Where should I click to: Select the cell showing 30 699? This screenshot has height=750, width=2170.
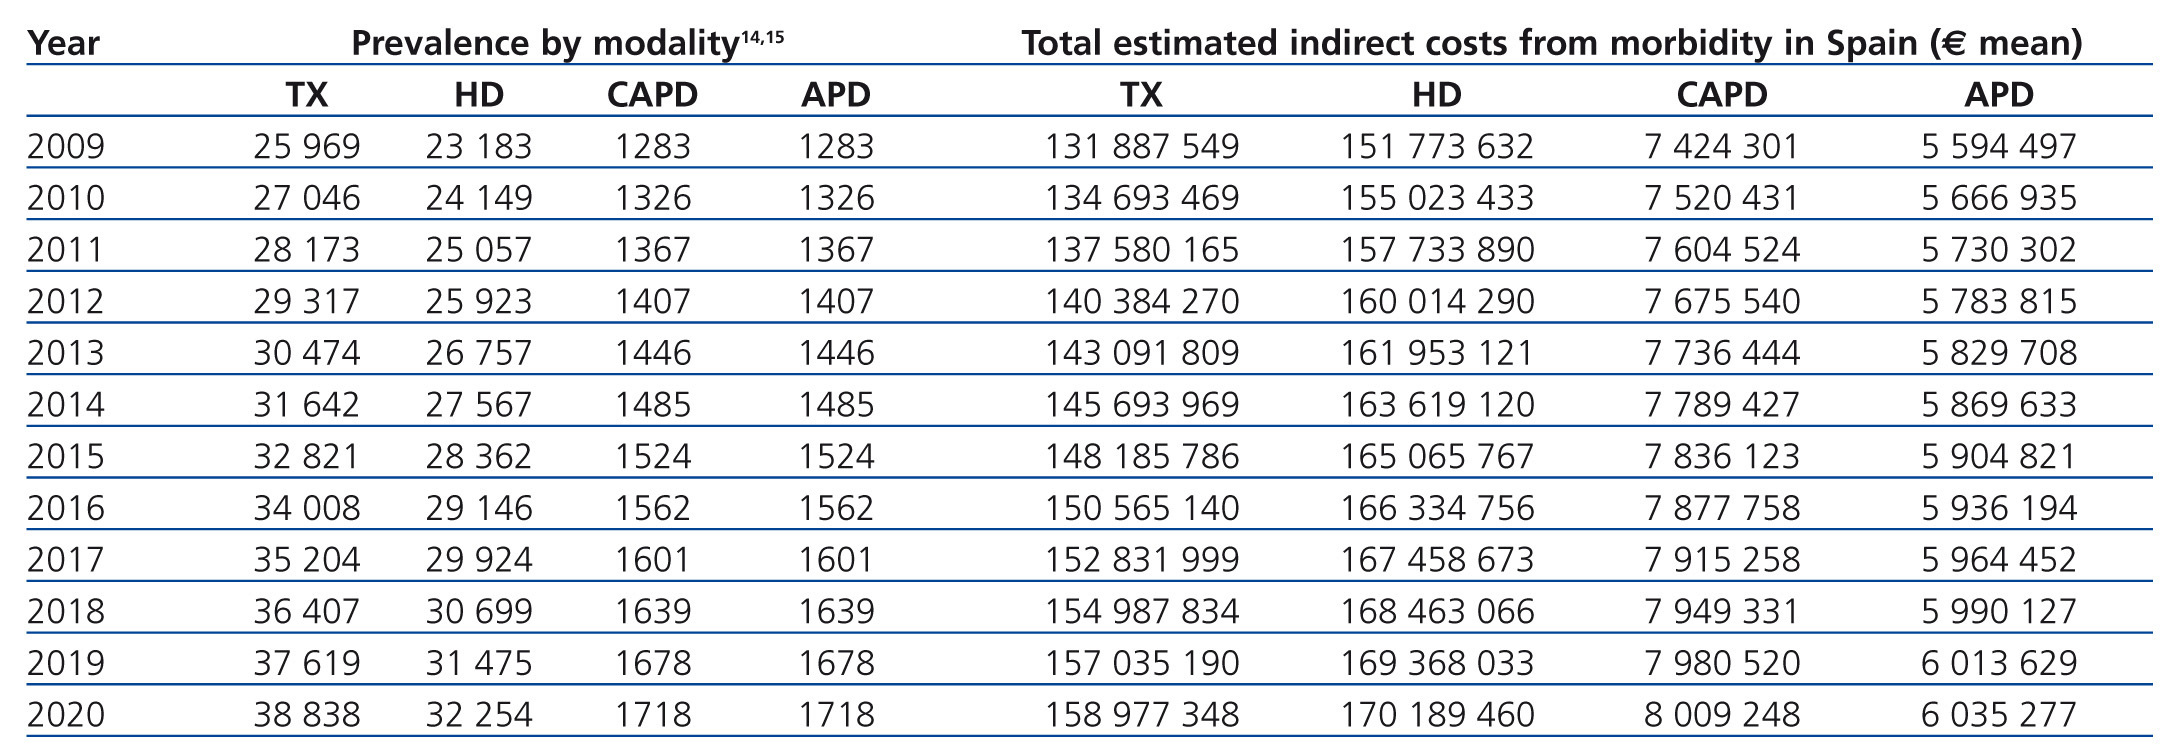[x=479, y=612]
